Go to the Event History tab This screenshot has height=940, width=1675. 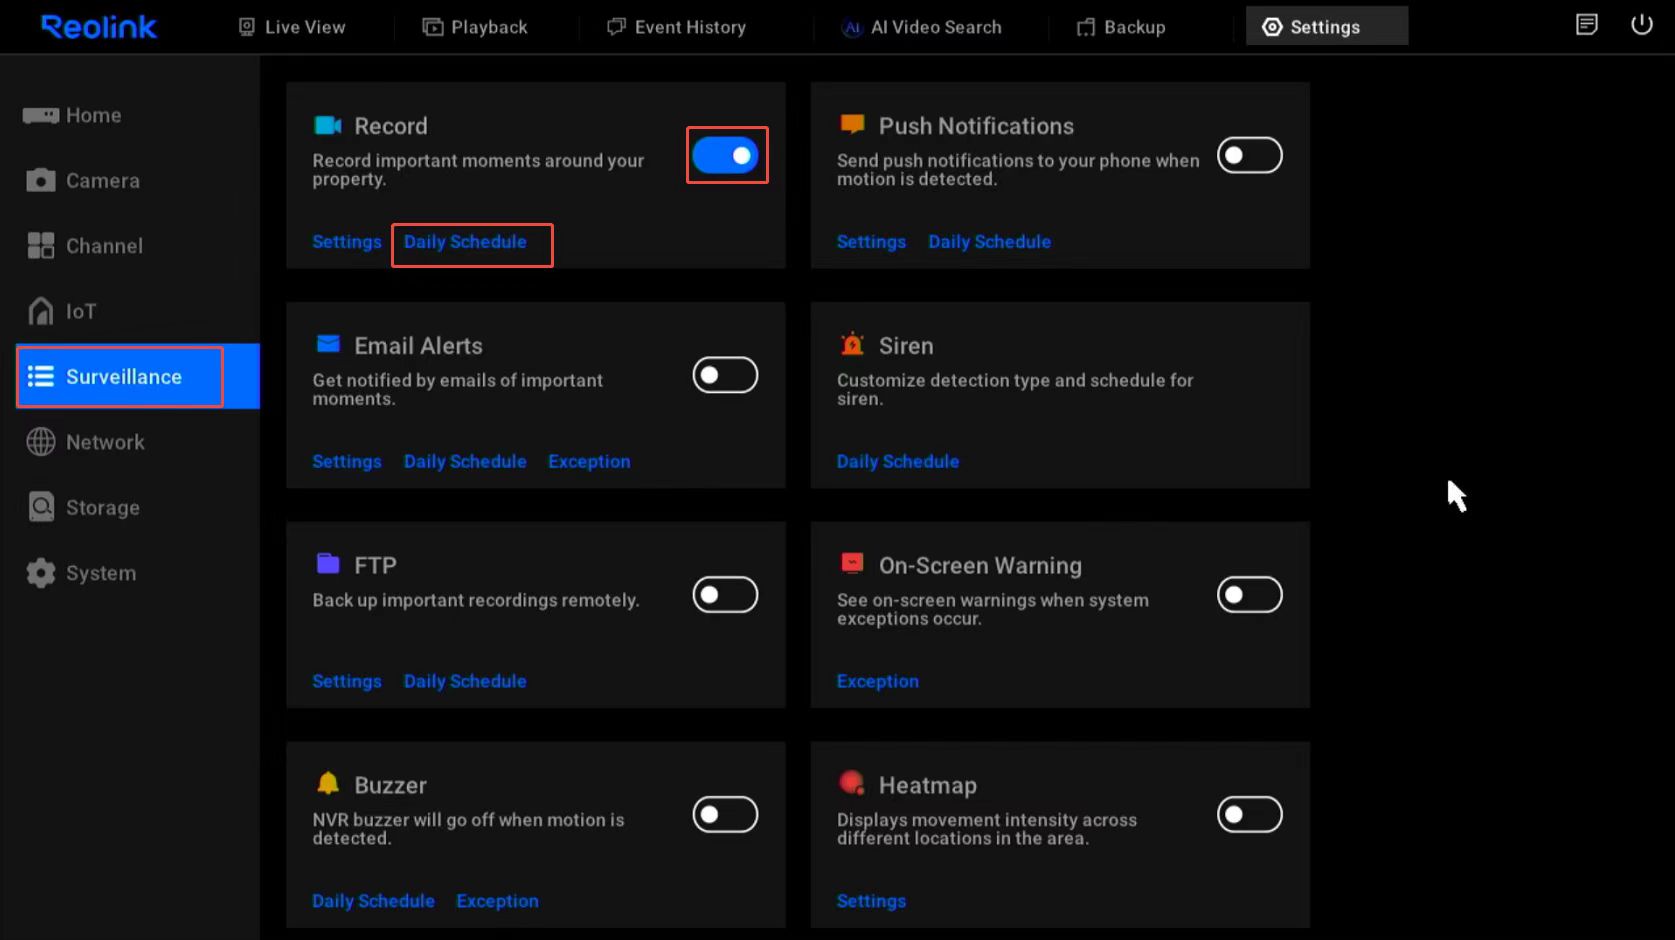click(677, 27)
